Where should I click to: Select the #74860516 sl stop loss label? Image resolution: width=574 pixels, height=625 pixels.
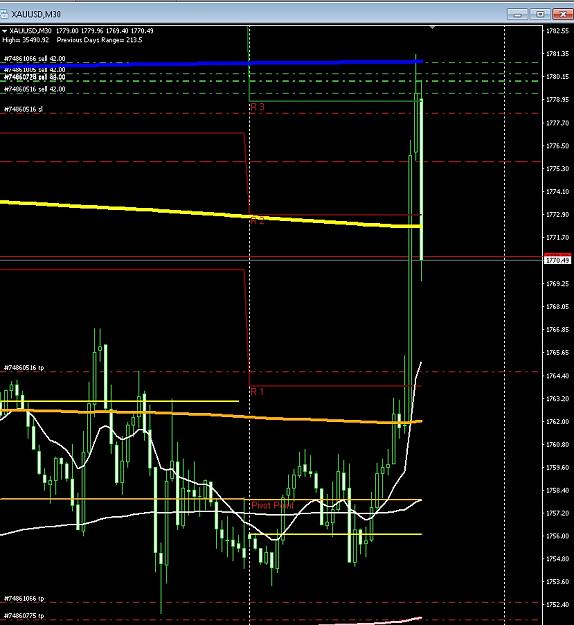point(24,109)
